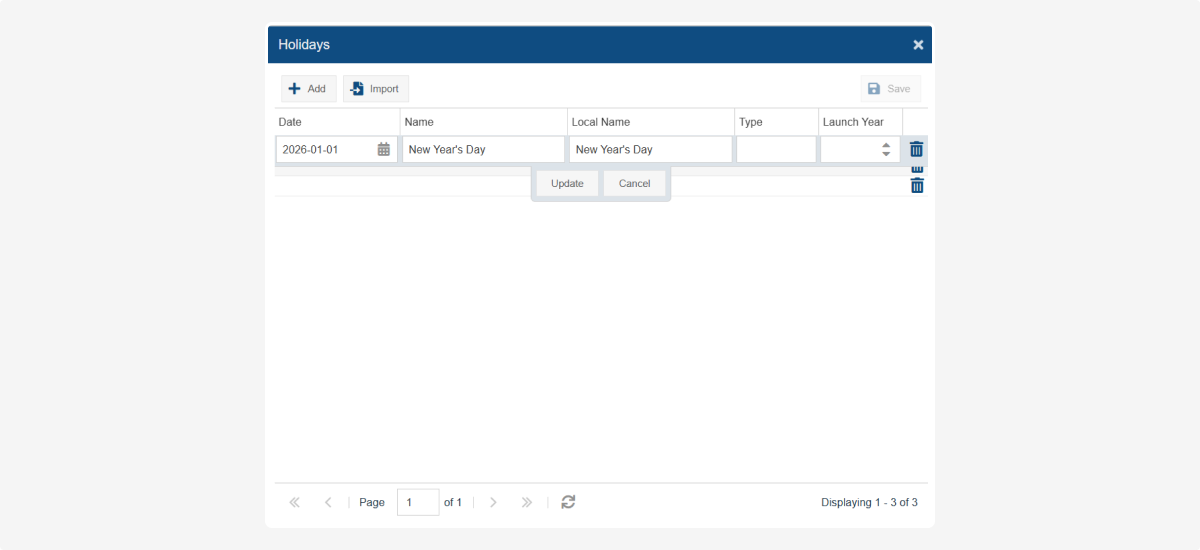Click the Date field showing 2026-01-01
The height and width of the screenshot is (550, 1200).
(x=324, y=150)
